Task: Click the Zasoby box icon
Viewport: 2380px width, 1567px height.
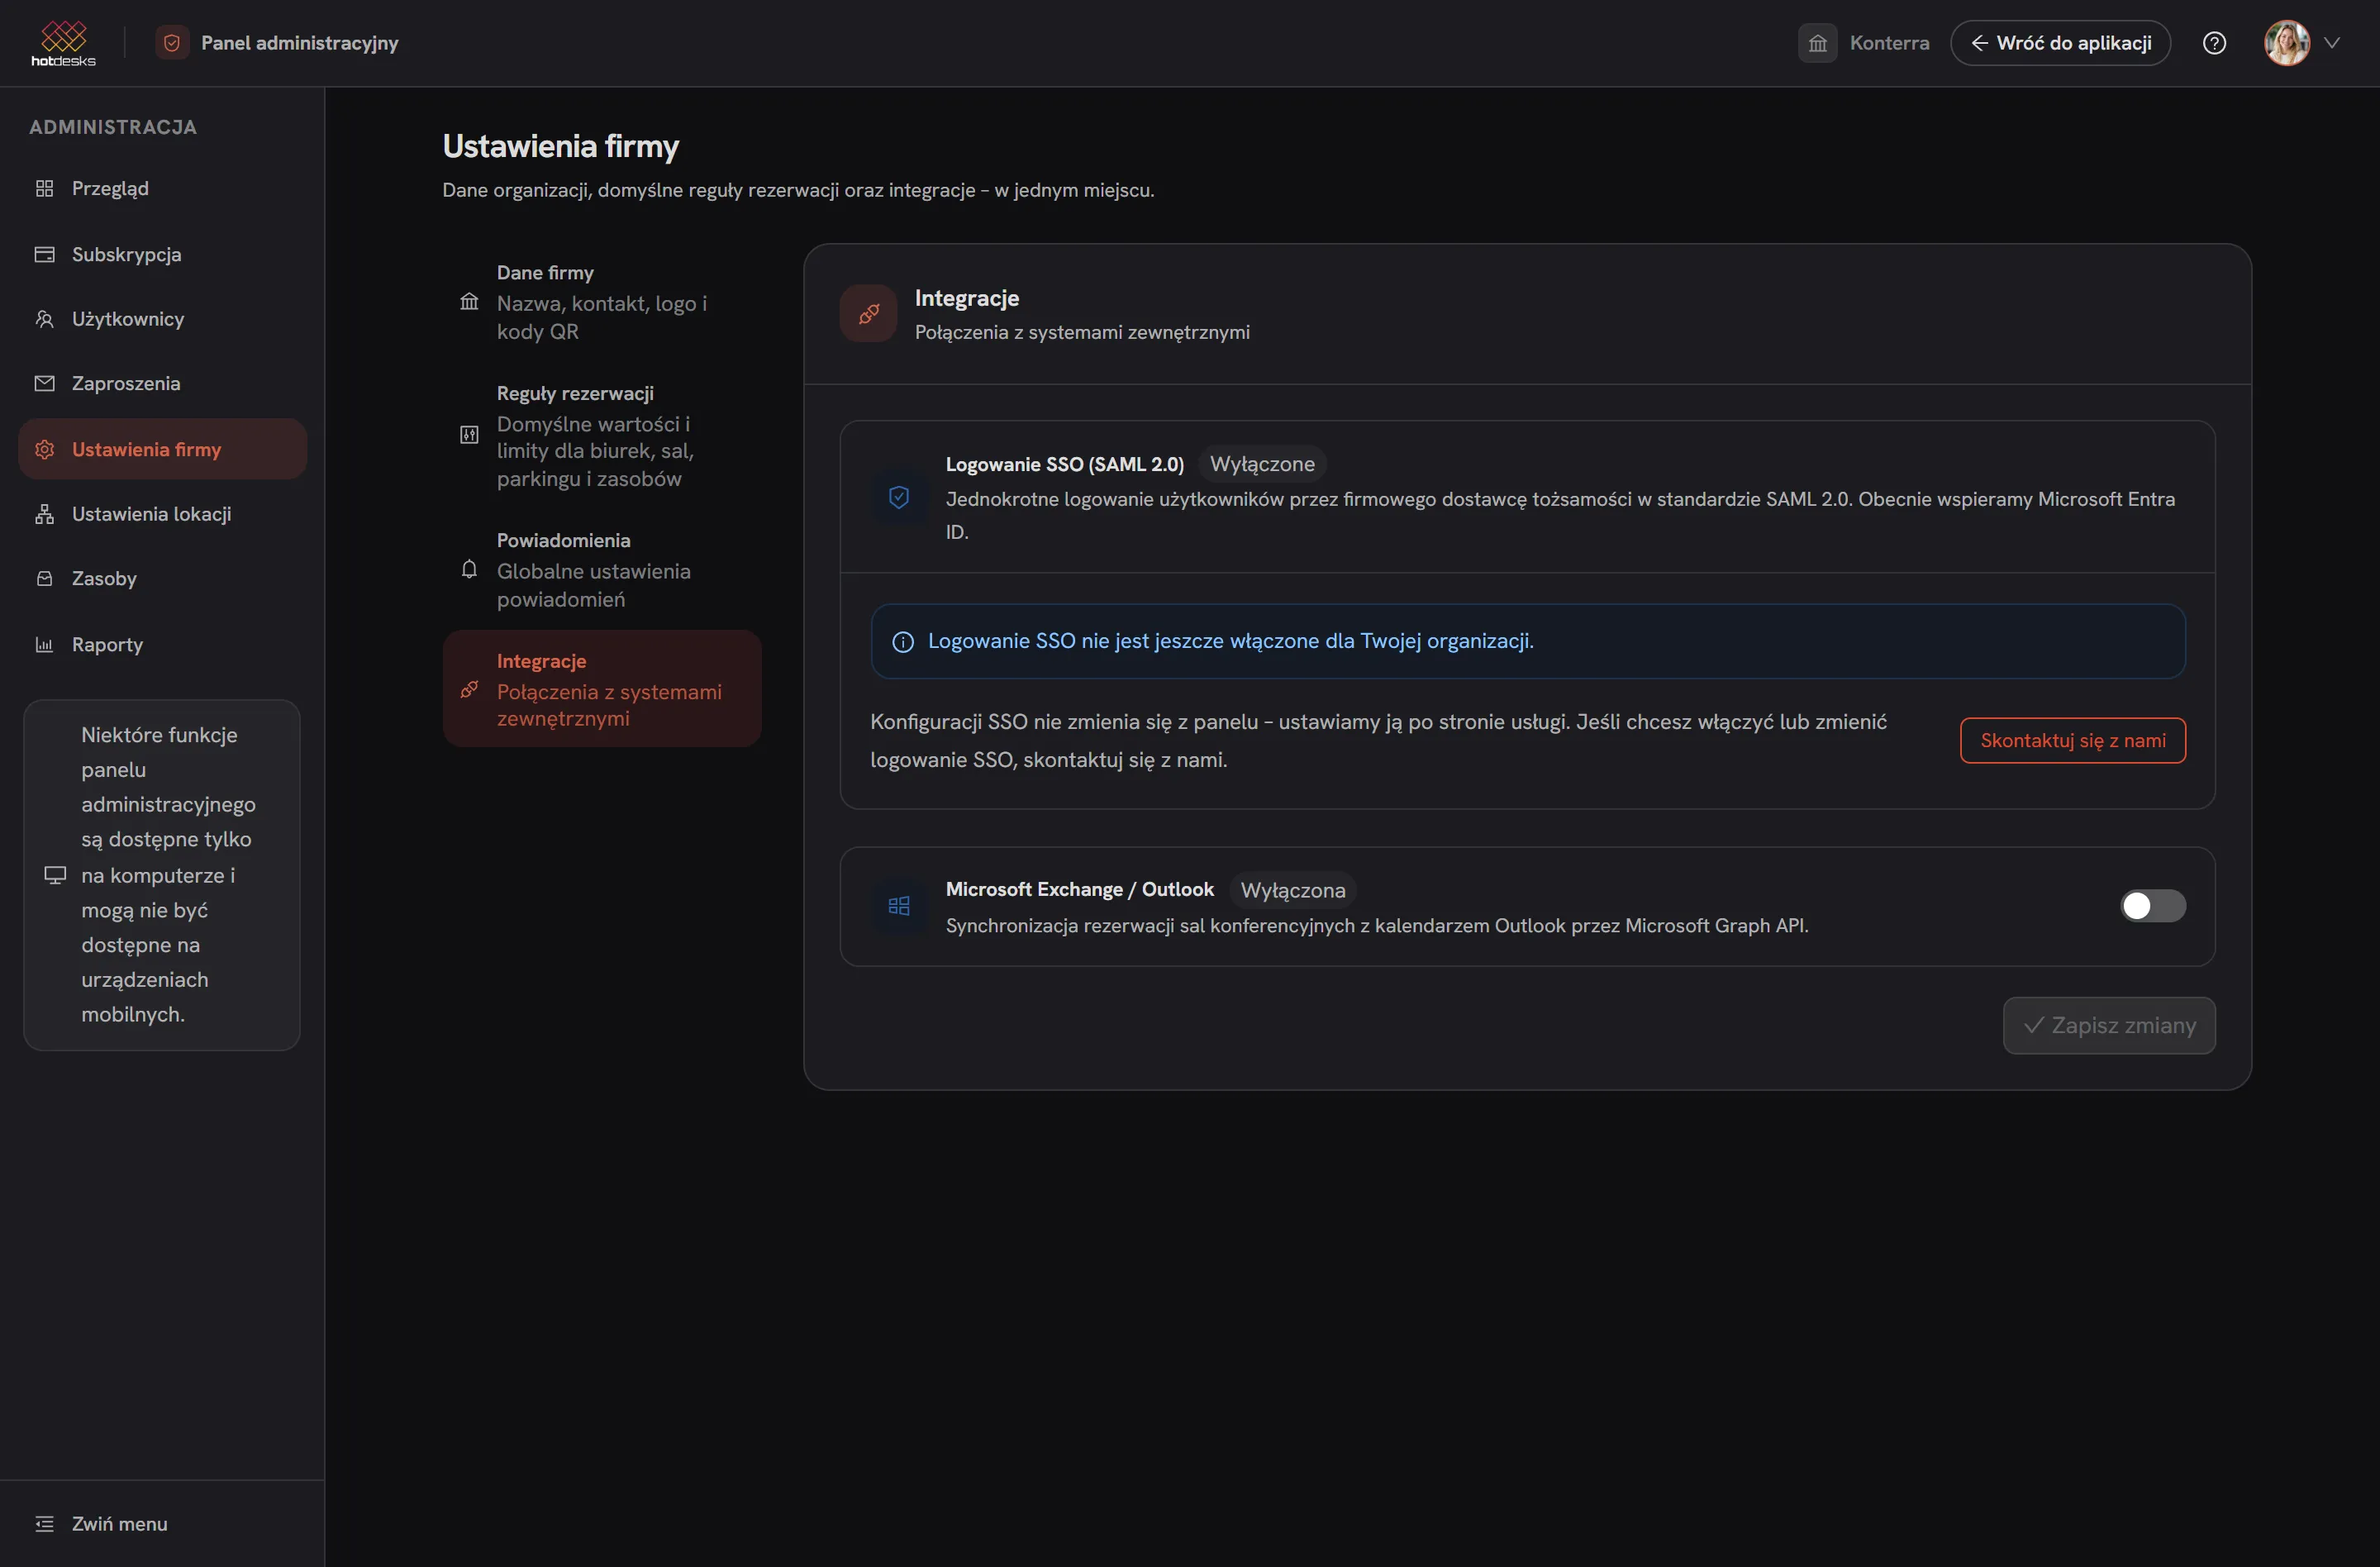Action: coord(44,579)
